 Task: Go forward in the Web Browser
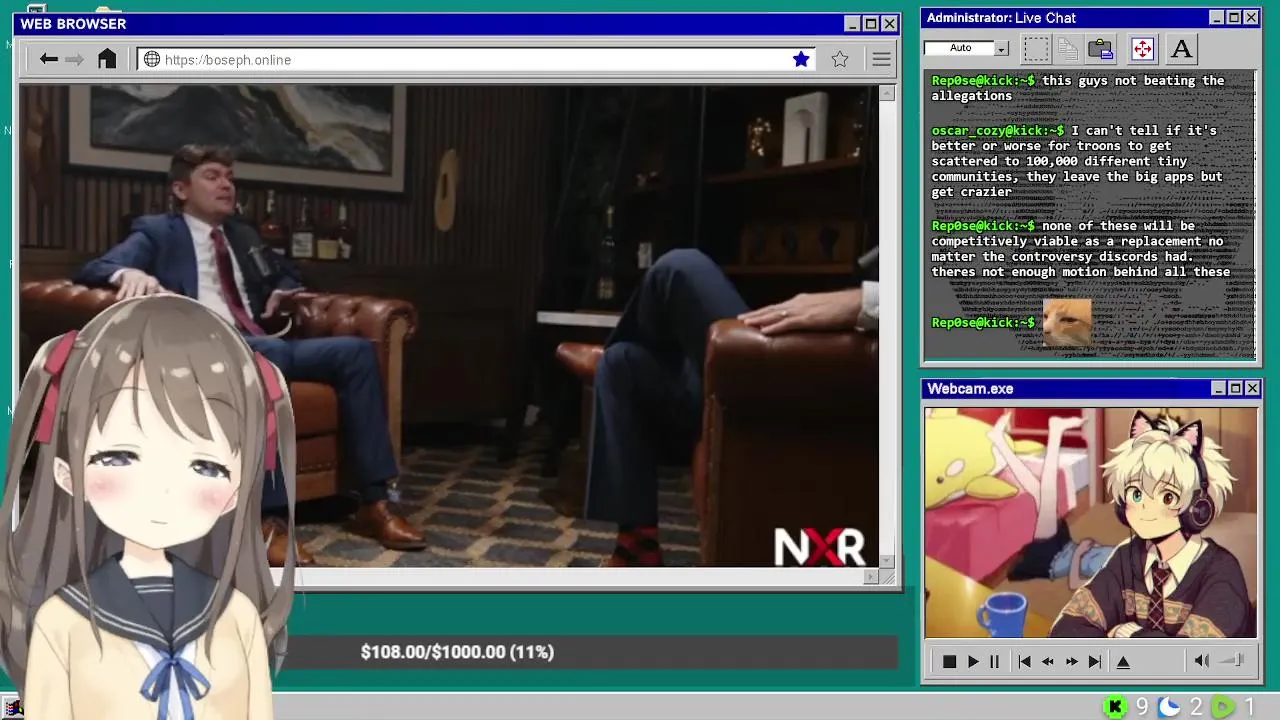coord(74,60)
